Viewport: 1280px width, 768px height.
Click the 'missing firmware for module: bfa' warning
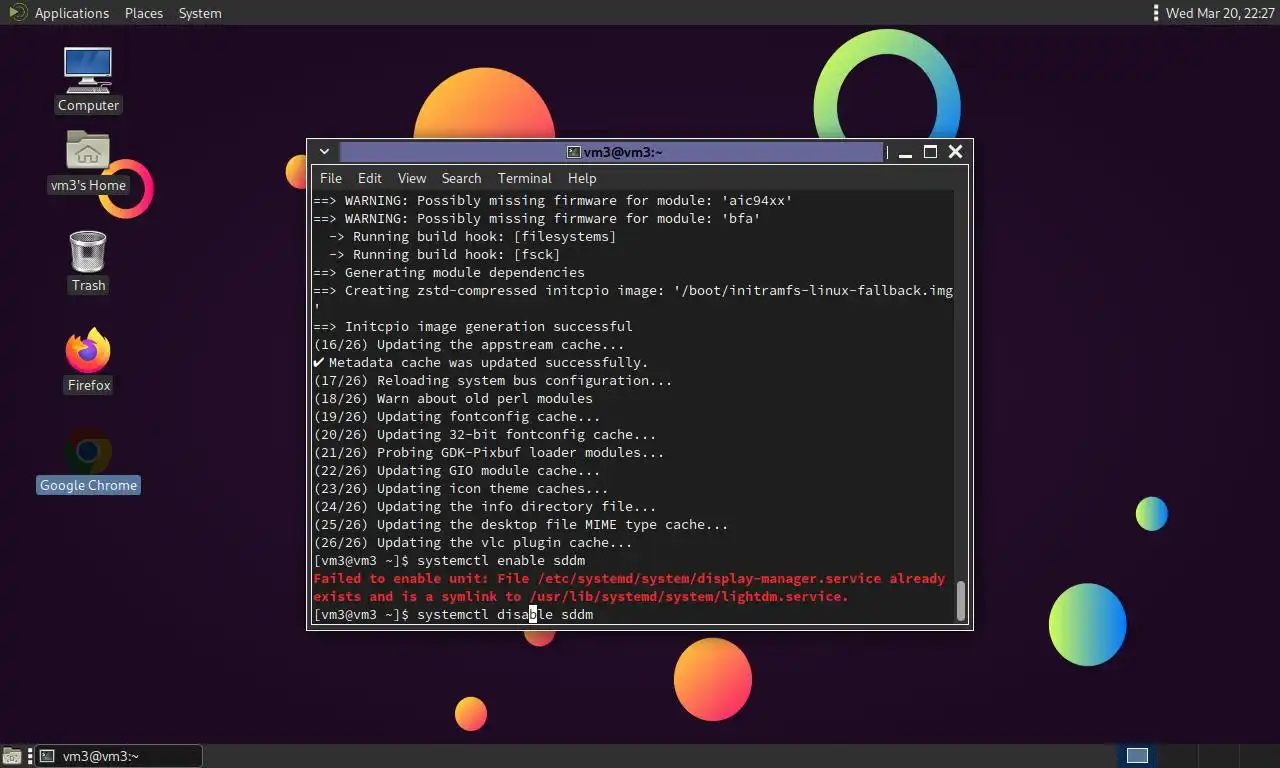(x=537, y=218)
